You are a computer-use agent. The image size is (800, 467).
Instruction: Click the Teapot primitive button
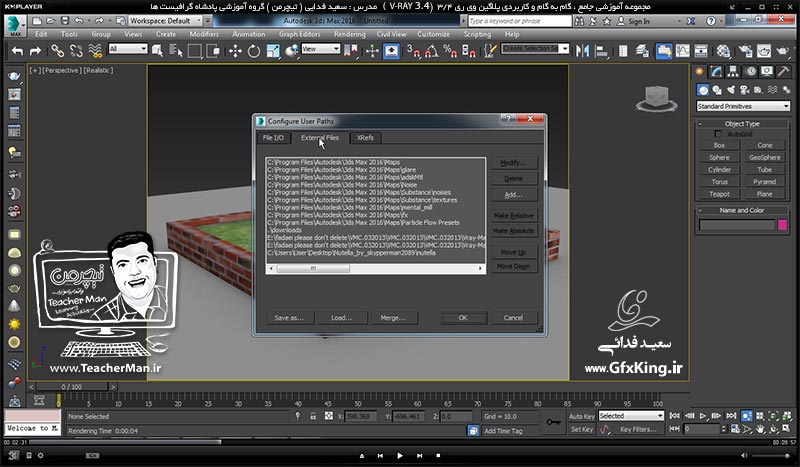(x=719, y=194)
